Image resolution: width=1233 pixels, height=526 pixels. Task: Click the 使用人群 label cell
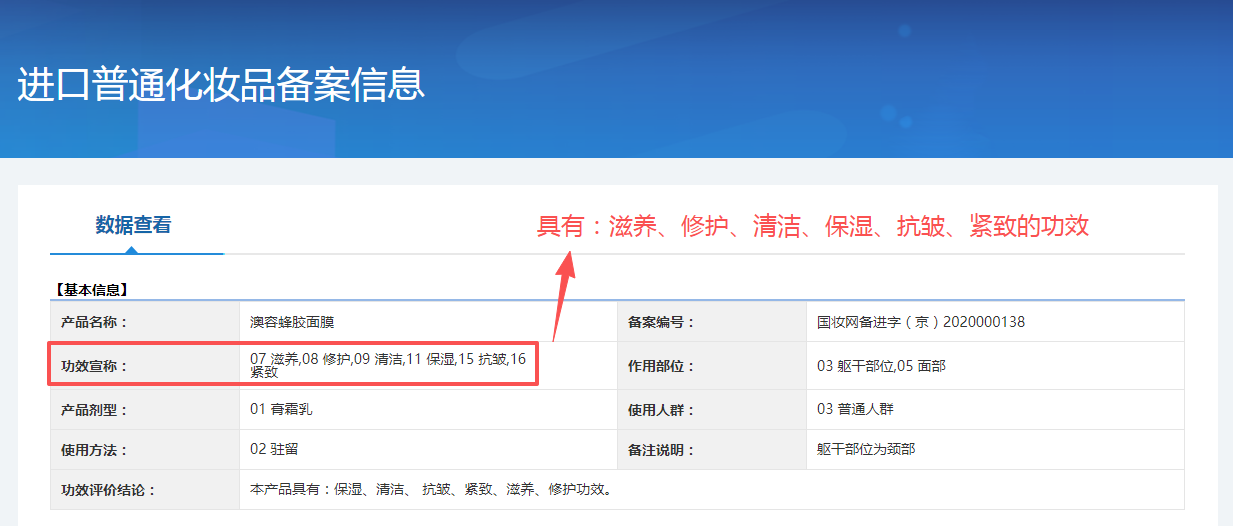click(x=712, y=409)
